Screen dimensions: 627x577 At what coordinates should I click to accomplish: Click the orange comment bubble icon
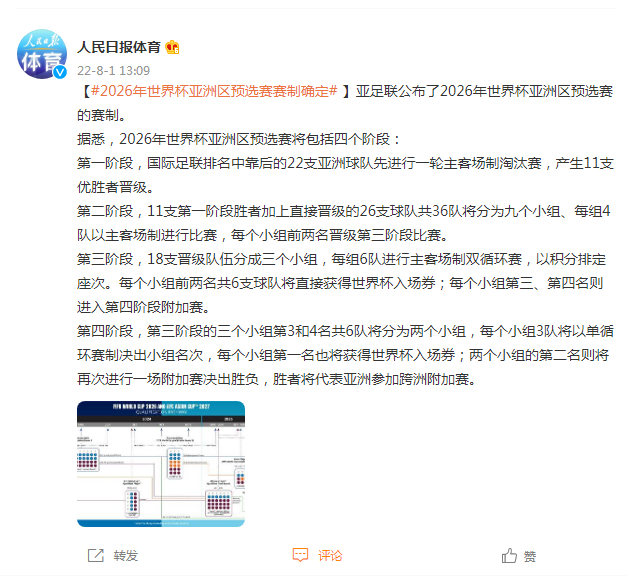click(x=300, y=555)
